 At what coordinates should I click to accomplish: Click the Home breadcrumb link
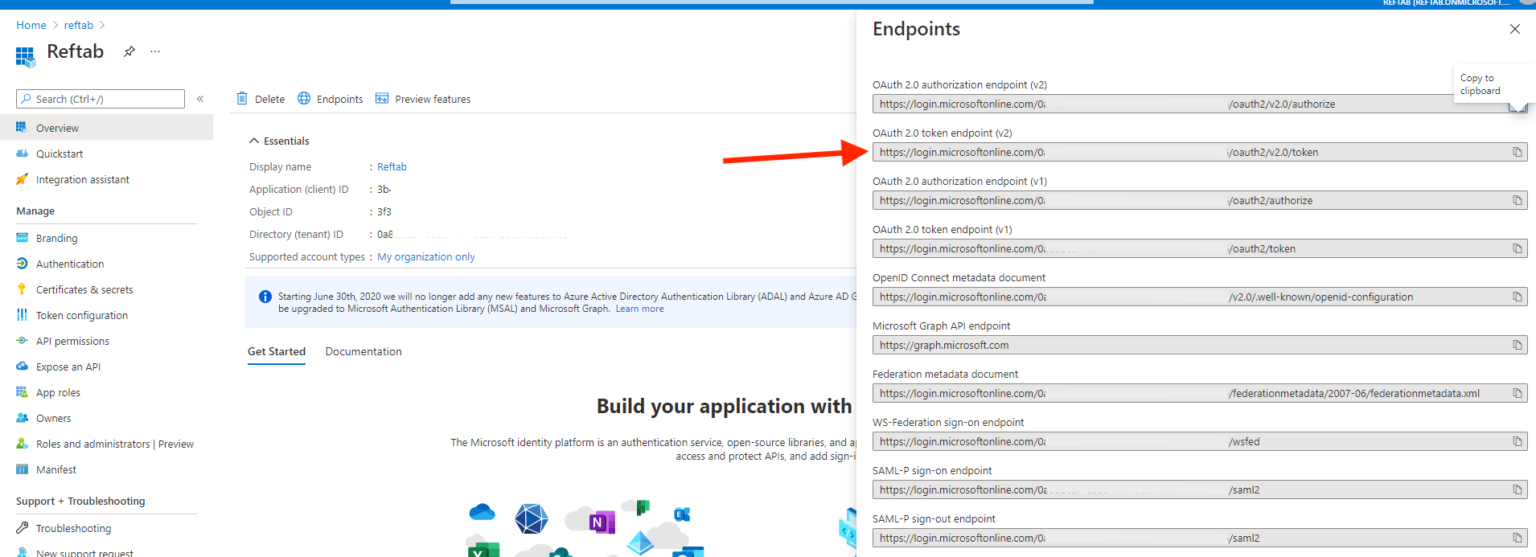point(31,25)
